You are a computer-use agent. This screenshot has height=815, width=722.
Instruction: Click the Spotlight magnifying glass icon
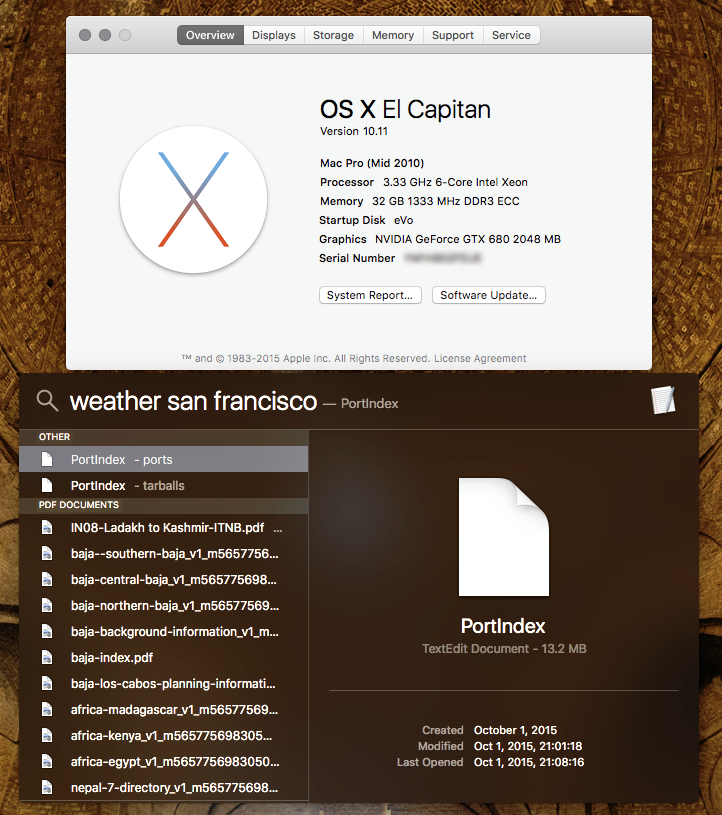(x=47, y=401)
